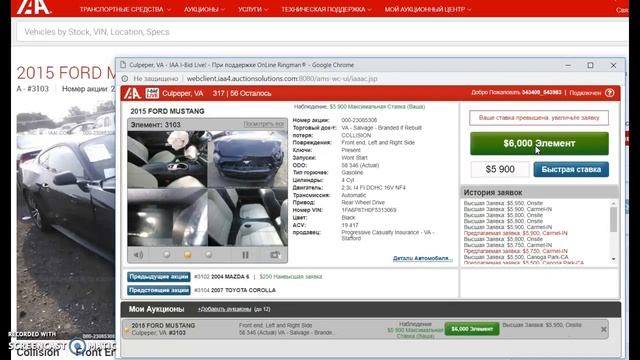Click the bid history scrollbar up arrow
This screenshot has height=360, width=640.
(x=613, y=203)
